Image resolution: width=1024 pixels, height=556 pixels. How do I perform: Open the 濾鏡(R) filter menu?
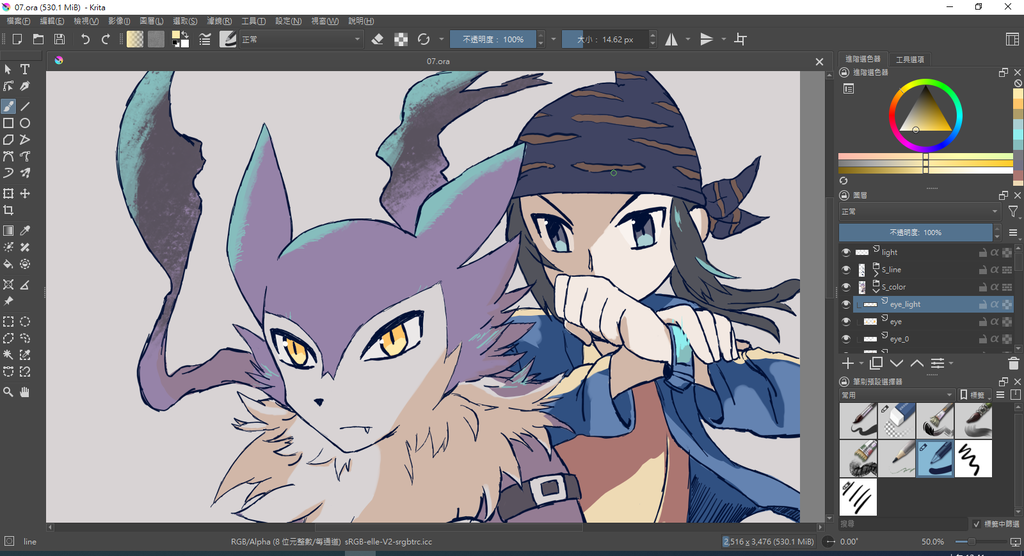coord(219,21)
